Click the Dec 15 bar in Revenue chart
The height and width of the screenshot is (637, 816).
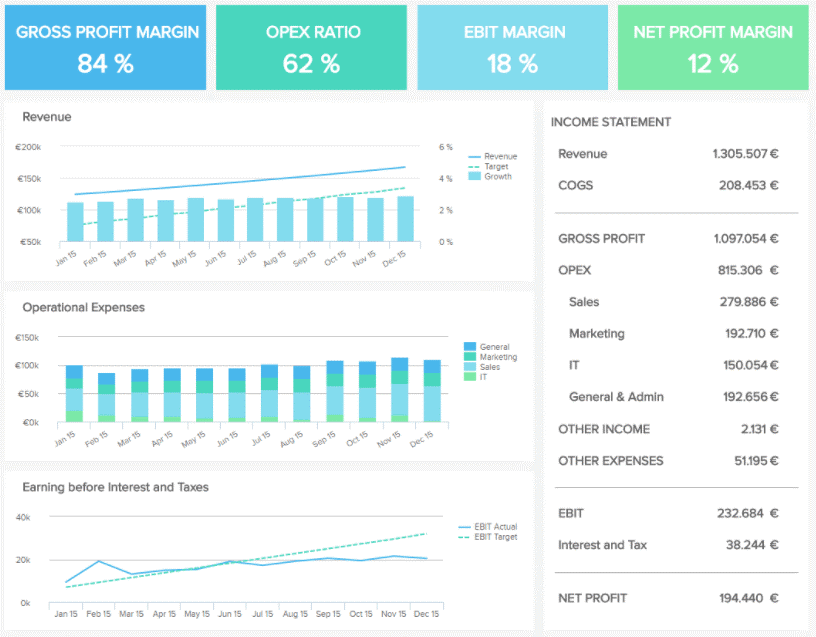405,218
